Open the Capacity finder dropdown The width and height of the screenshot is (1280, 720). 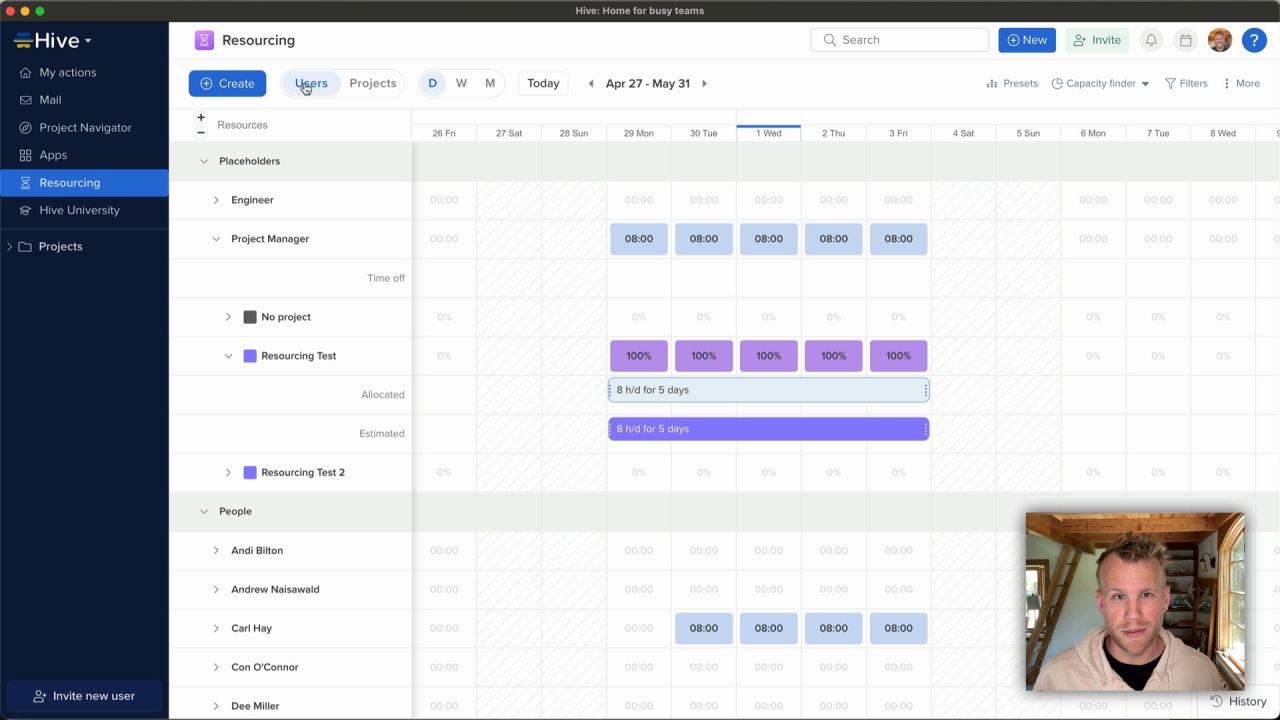pyautogui.click(x=1100, y=83)
